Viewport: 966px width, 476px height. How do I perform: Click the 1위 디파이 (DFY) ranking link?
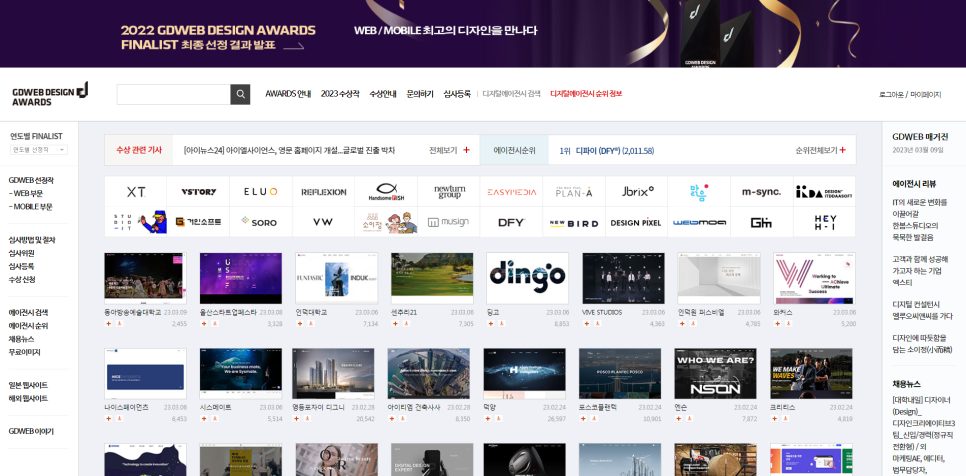[606, 150]
